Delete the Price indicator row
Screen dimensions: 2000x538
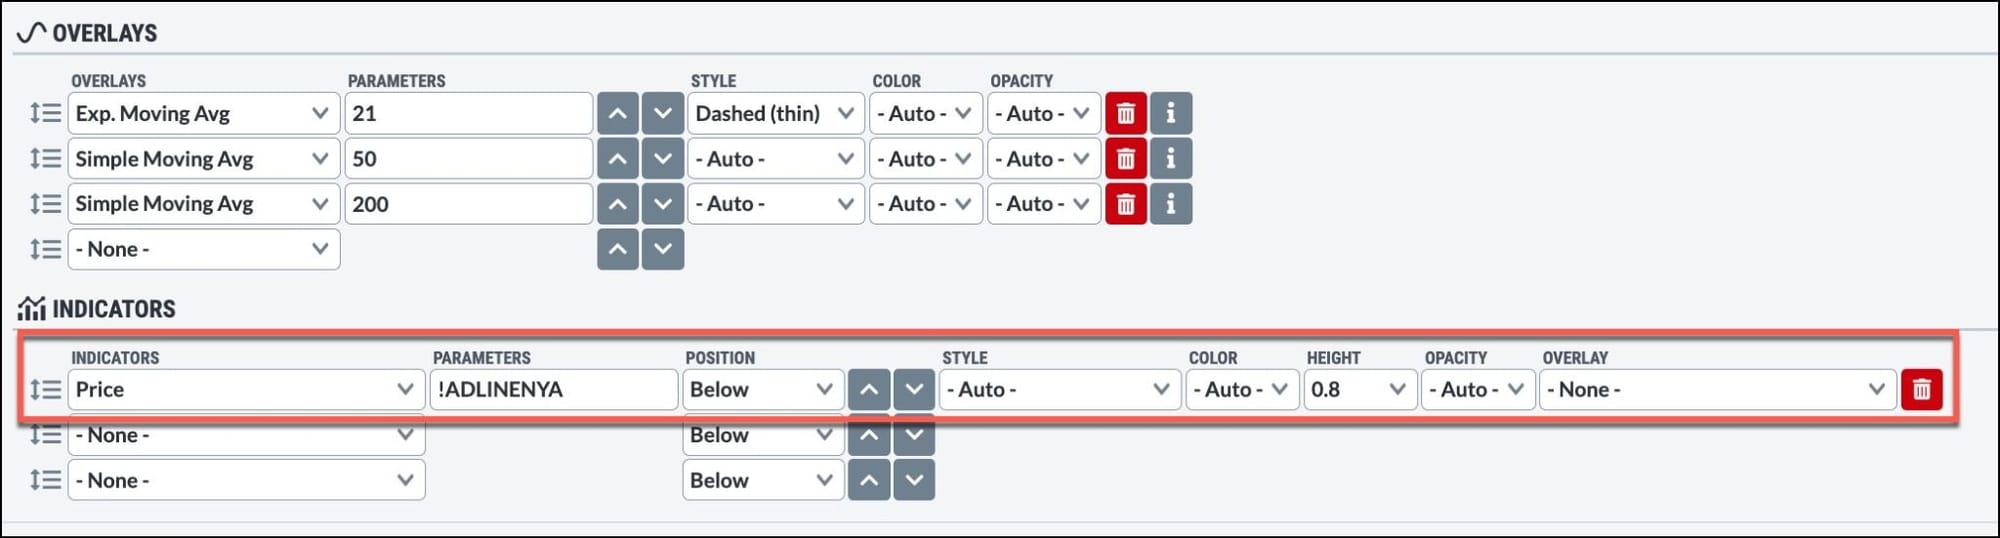[x=1921, y=390]
